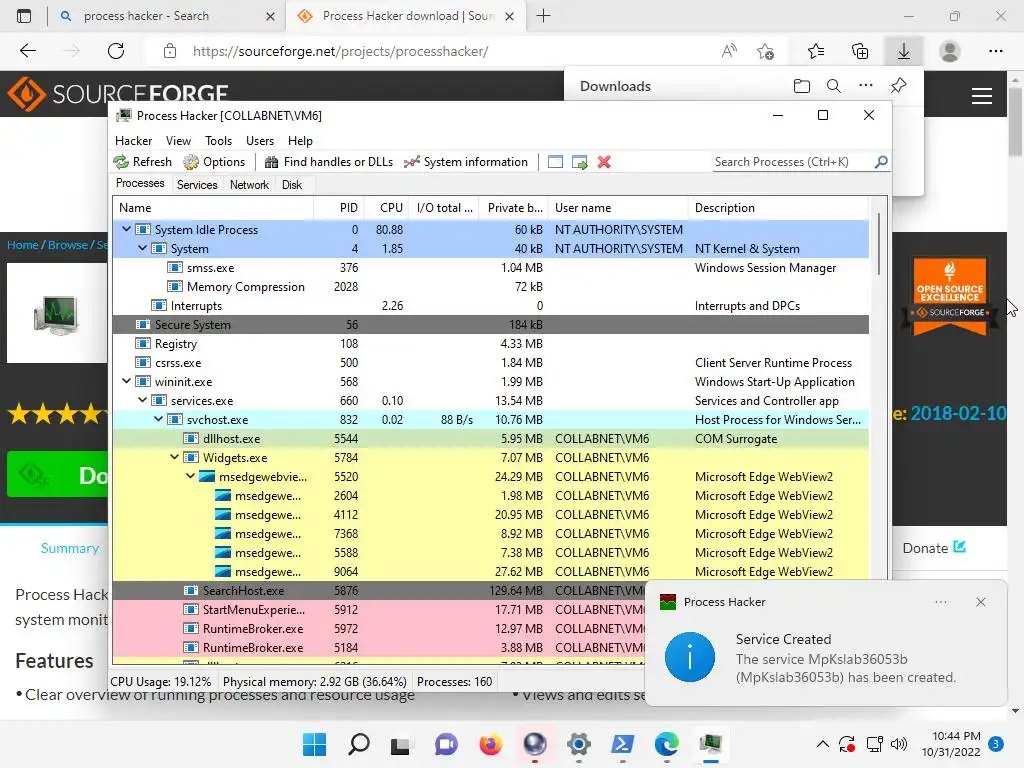Open Windows Start button
1024x768 pixels.
[x=314, y=744]
